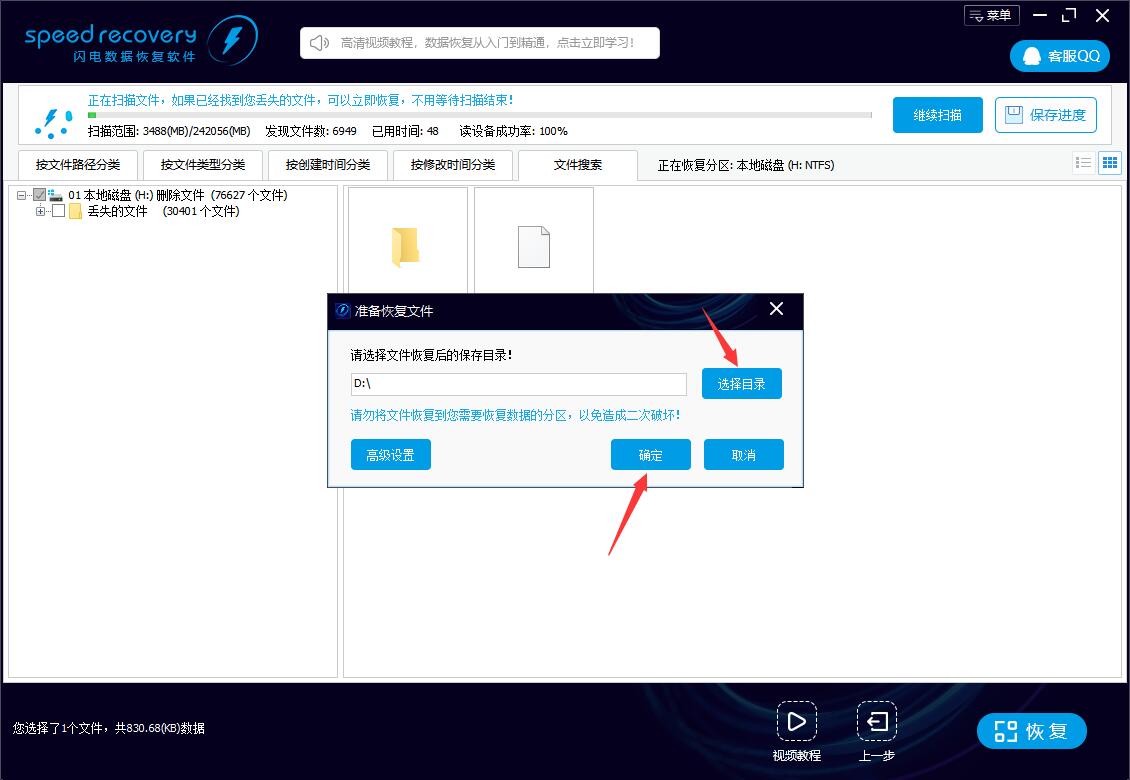Switch to the 文件搜索 tab

[x=577, y=164]
